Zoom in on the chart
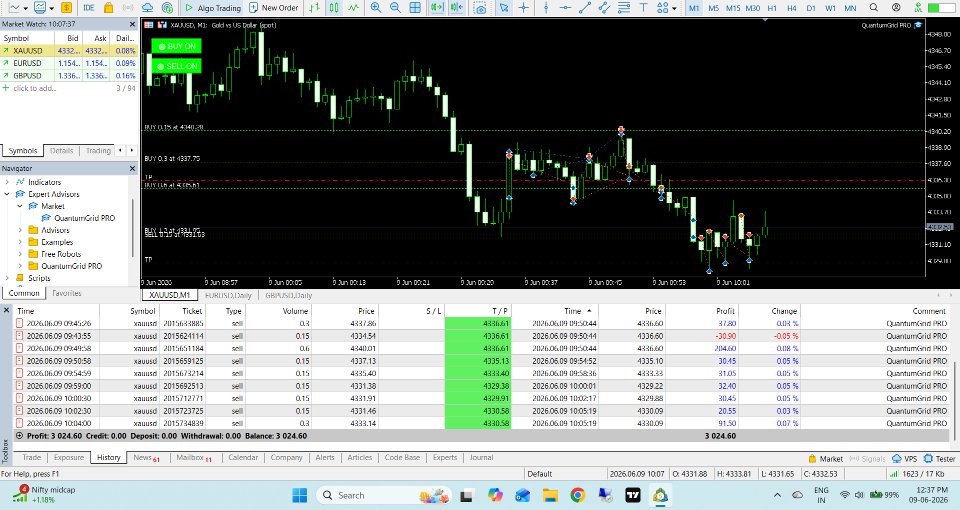The width and height of the screenshot is (960, 510). pos(376,8)
